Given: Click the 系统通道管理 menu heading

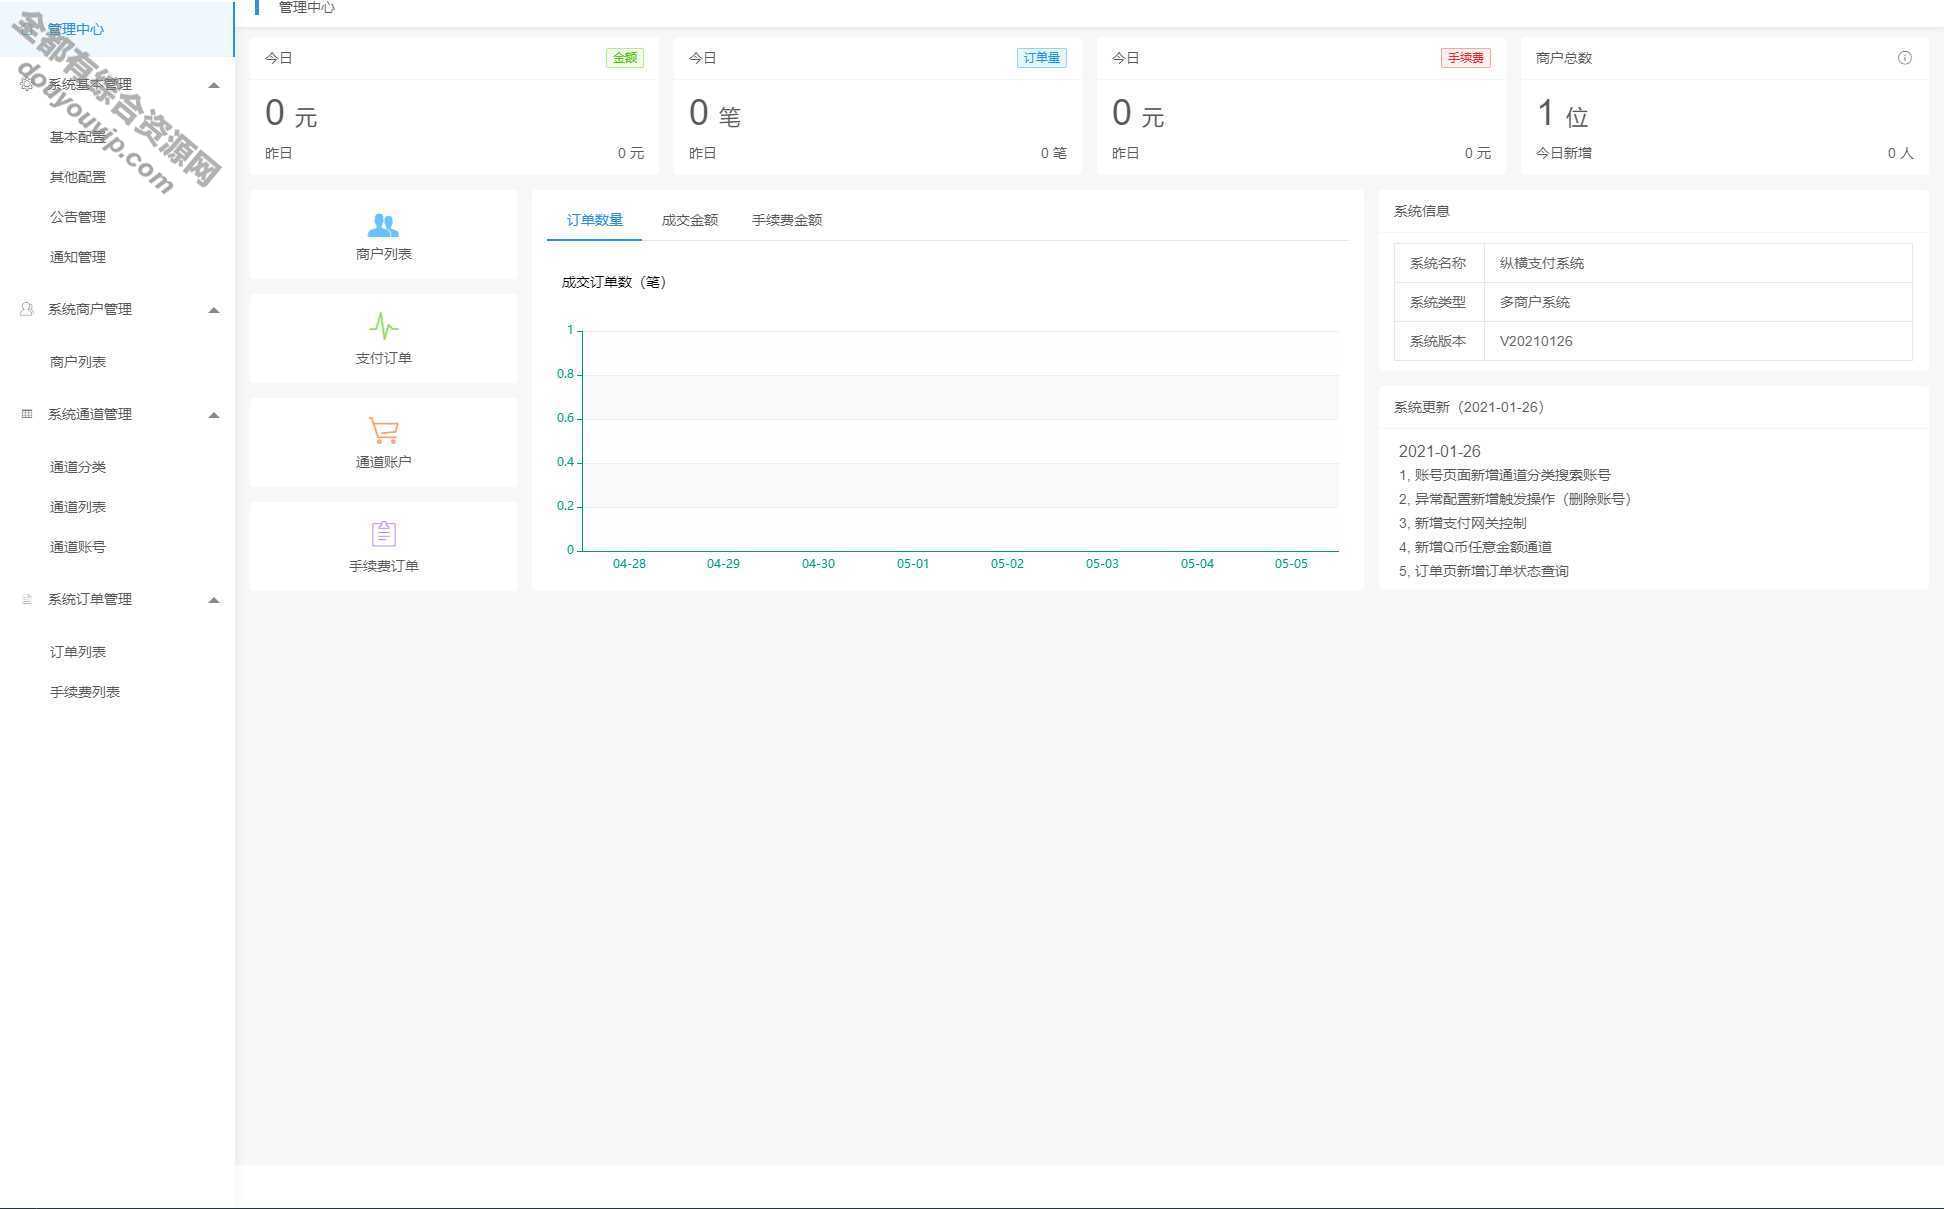Looking at the screenshot, I should click(x=90, y=414).
